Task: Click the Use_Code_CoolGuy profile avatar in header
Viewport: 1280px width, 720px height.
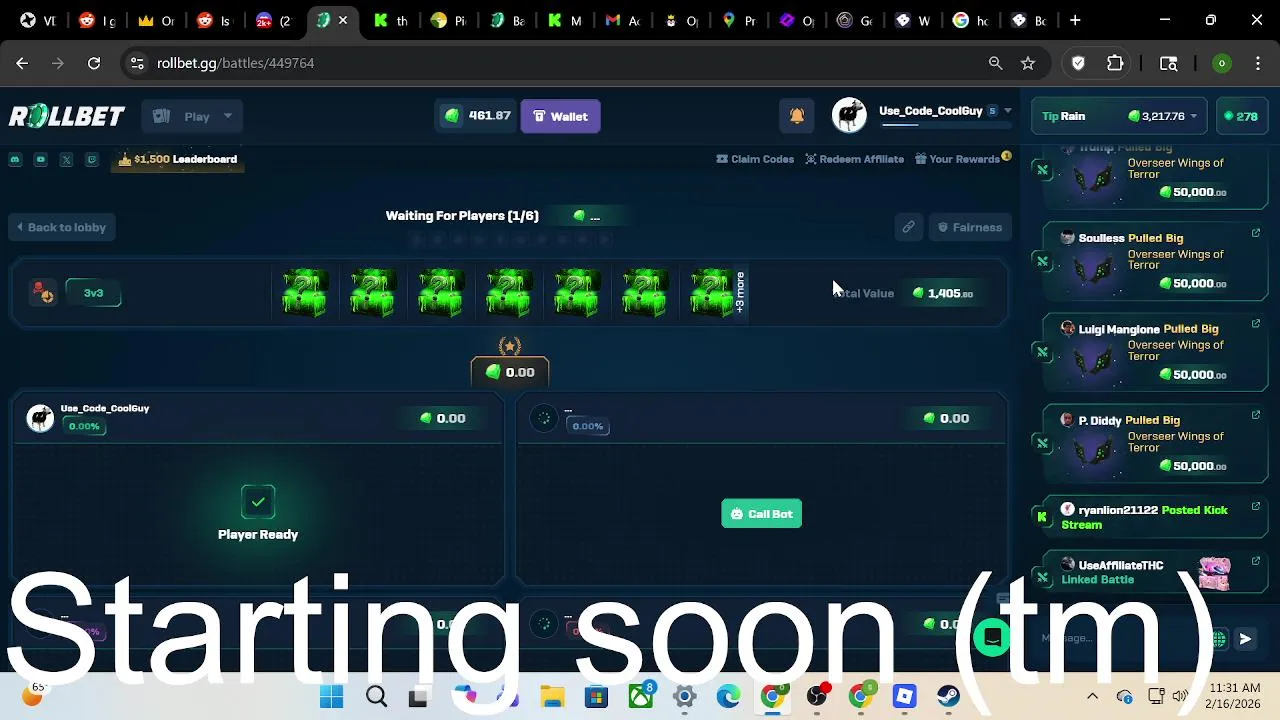Action: pos(849,116)
